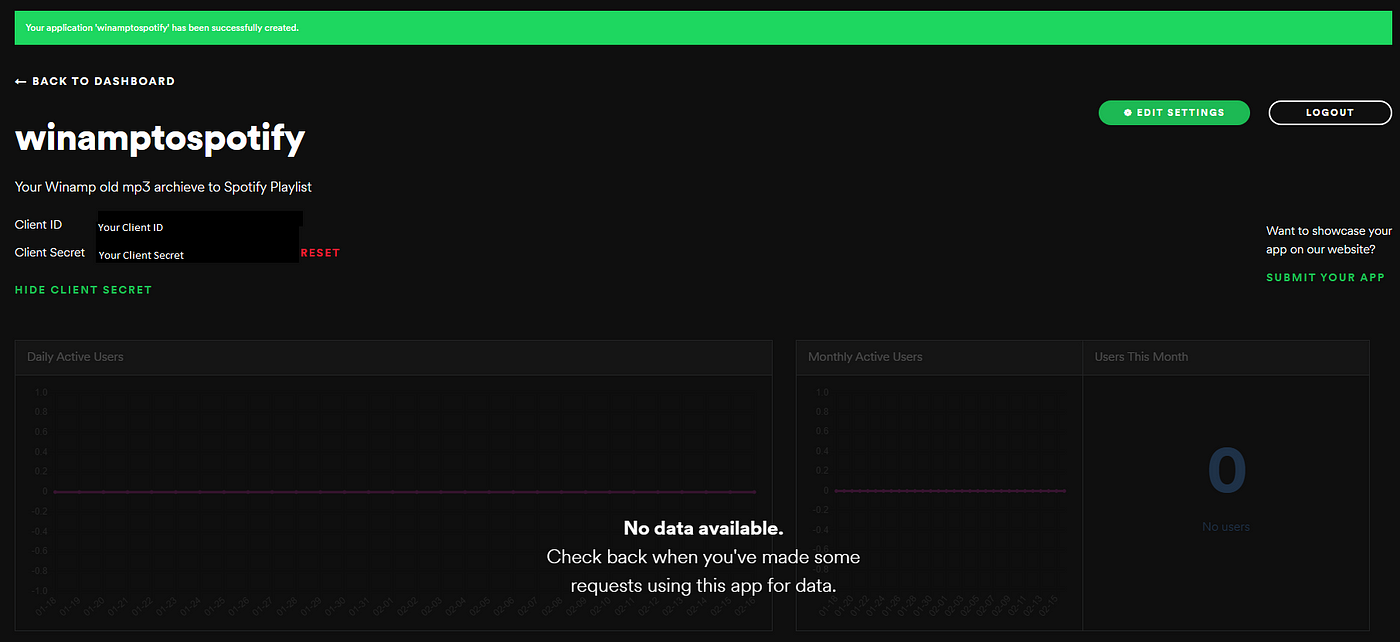Image resolution: width=1400 pixels, height=642 pixels.
Task: Hide client secret
Action: [83, 290]
